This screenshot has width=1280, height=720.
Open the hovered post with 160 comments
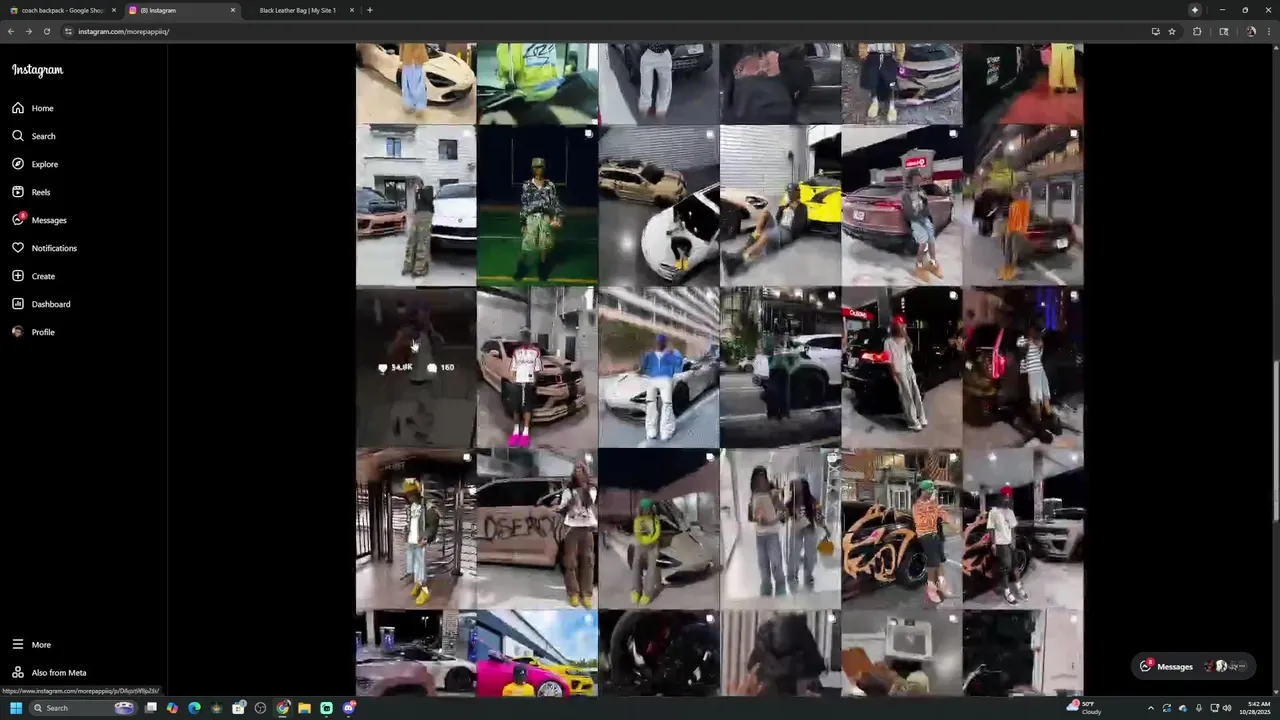click(x=416, y=367)
